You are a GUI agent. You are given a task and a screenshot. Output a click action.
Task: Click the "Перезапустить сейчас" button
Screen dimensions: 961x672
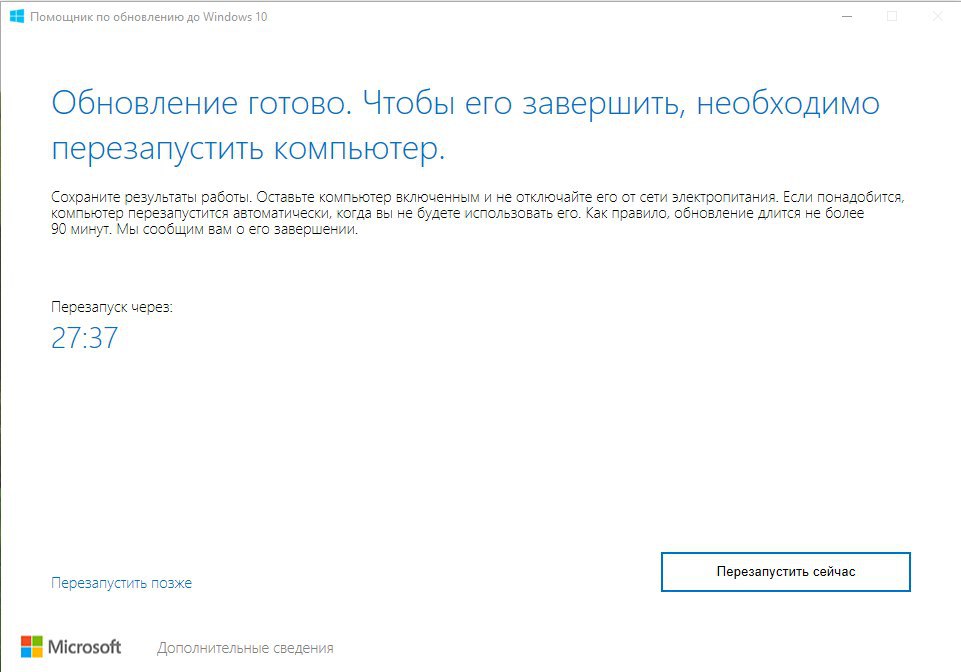(786, 572)
